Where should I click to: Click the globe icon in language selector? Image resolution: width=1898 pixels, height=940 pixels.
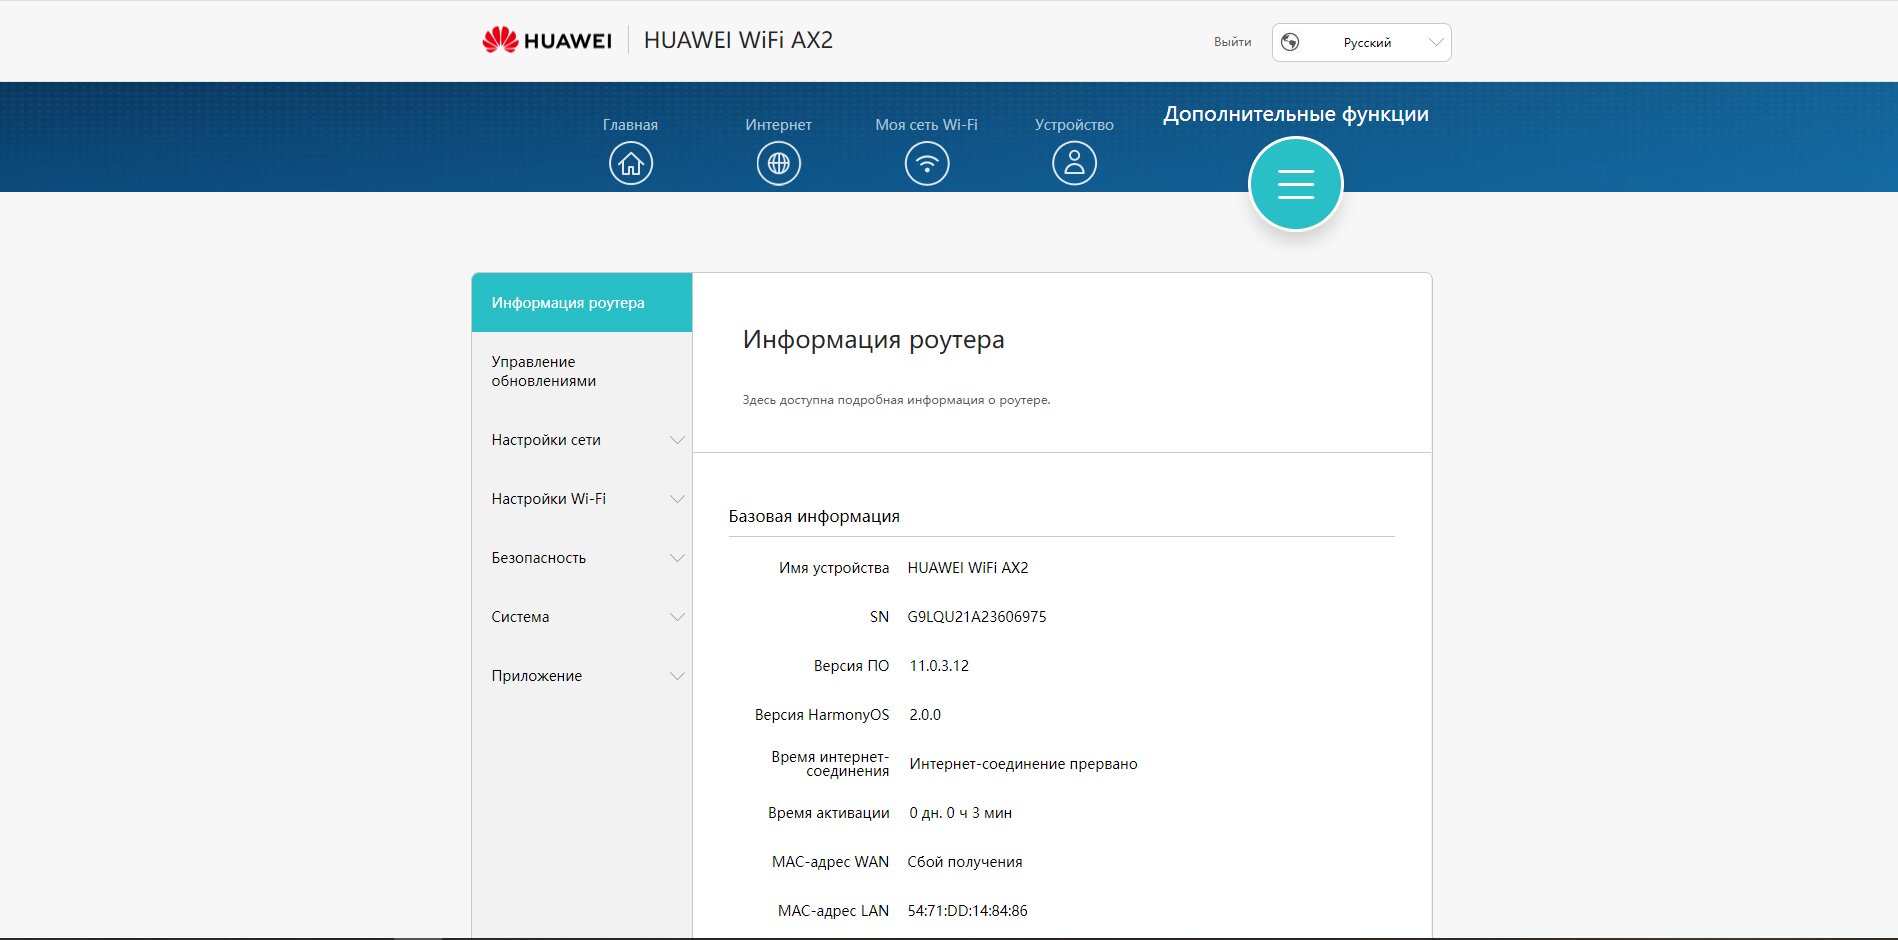click(1290, 42)
